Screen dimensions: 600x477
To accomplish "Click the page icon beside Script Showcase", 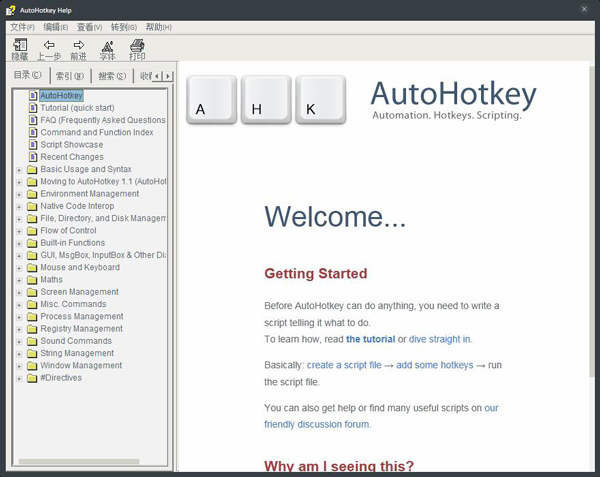I will tap(33, 145).
